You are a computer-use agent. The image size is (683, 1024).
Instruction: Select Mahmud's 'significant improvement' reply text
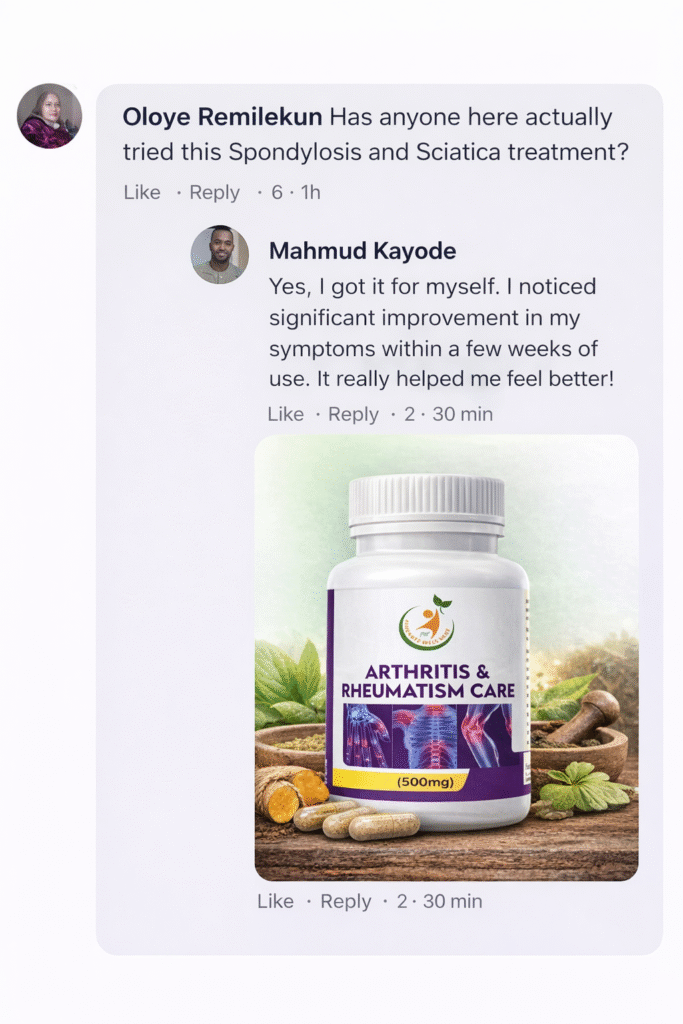coord(441,333)
